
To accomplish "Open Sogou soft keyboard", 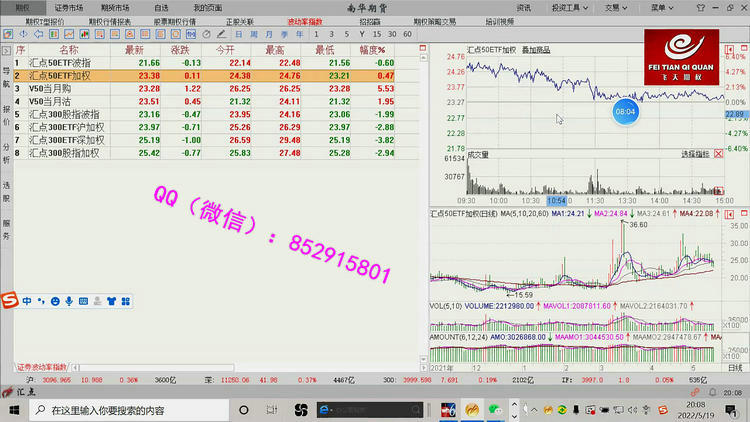I will [83, 300].
